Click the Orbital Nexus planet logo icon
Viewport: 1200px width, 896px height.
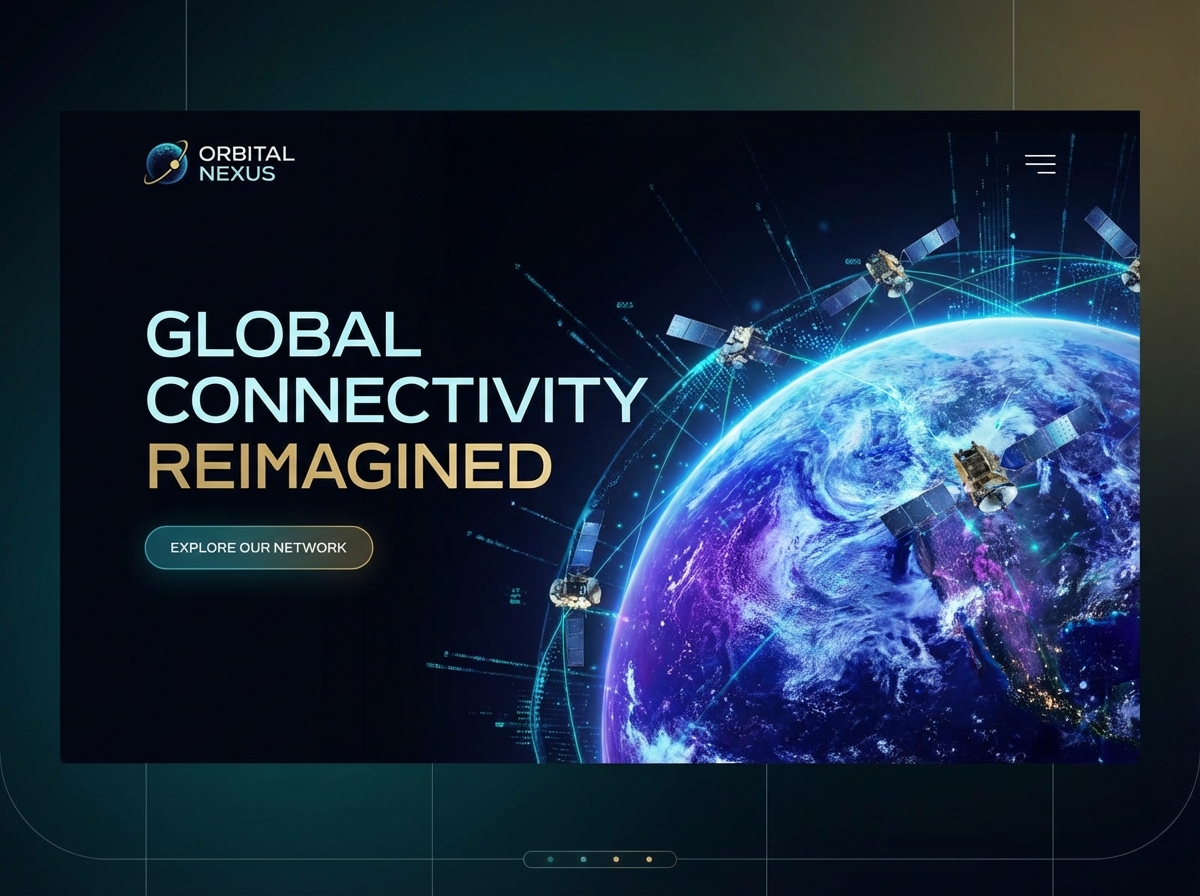168,163
